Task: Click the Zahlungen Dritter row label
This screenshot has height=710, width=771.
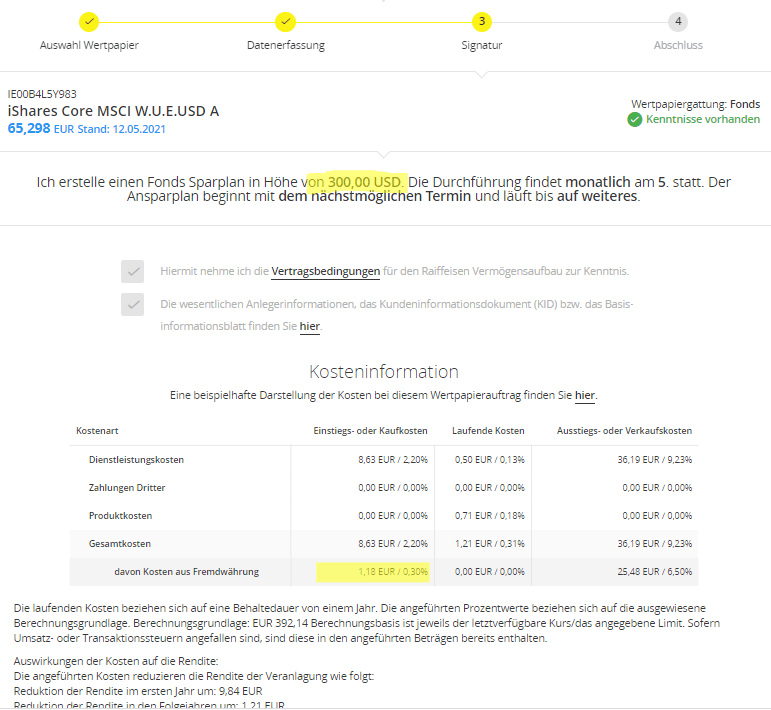Action: pyautogui.click(x=127, y=488)
